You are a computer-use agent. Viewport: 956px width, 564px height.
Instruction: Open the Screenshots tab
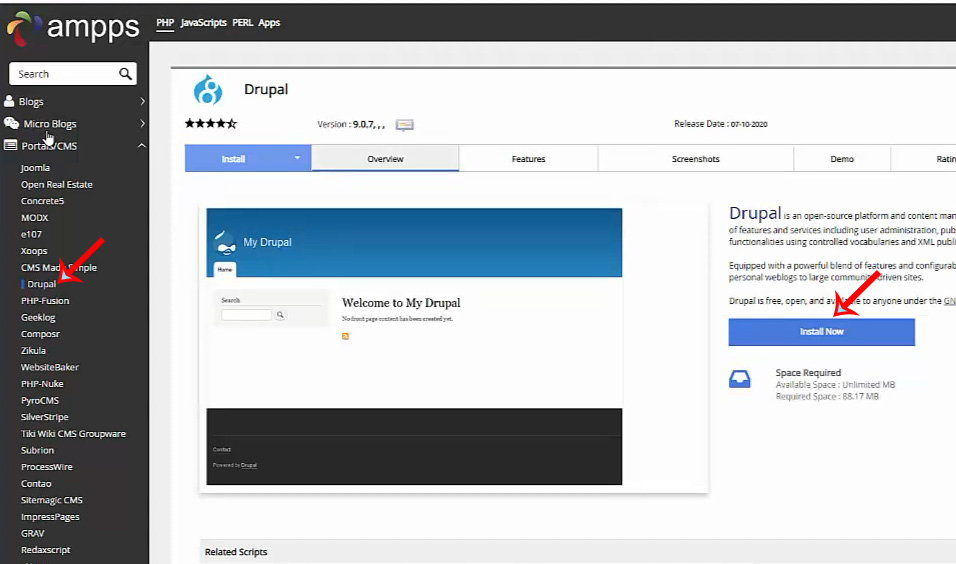click(695, 159)
